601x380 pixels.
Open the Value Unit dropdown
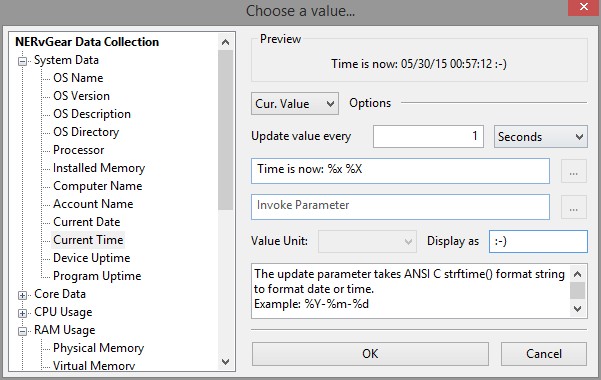(x=367, y=241)
